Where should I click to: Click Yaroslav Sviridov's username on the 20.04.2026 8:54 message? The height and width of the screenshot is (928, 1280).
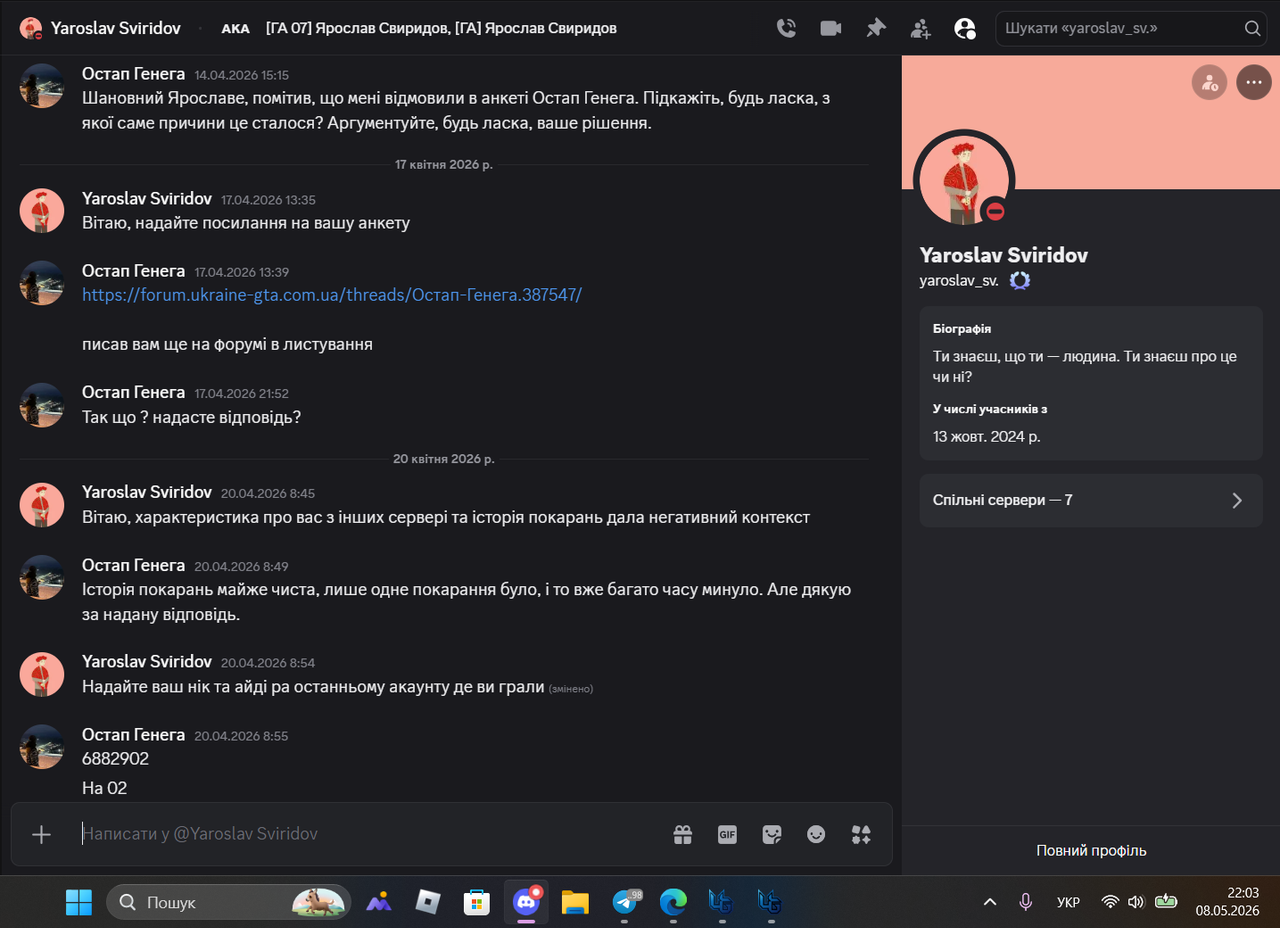click(x=147, y=662)
